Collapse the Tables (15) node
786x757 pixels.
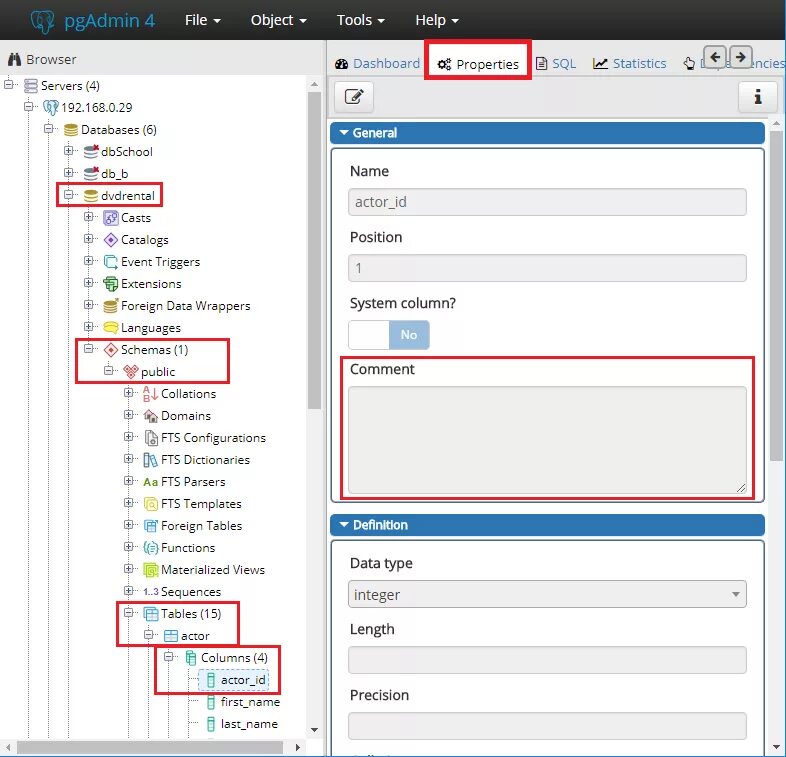coord(129,613)
